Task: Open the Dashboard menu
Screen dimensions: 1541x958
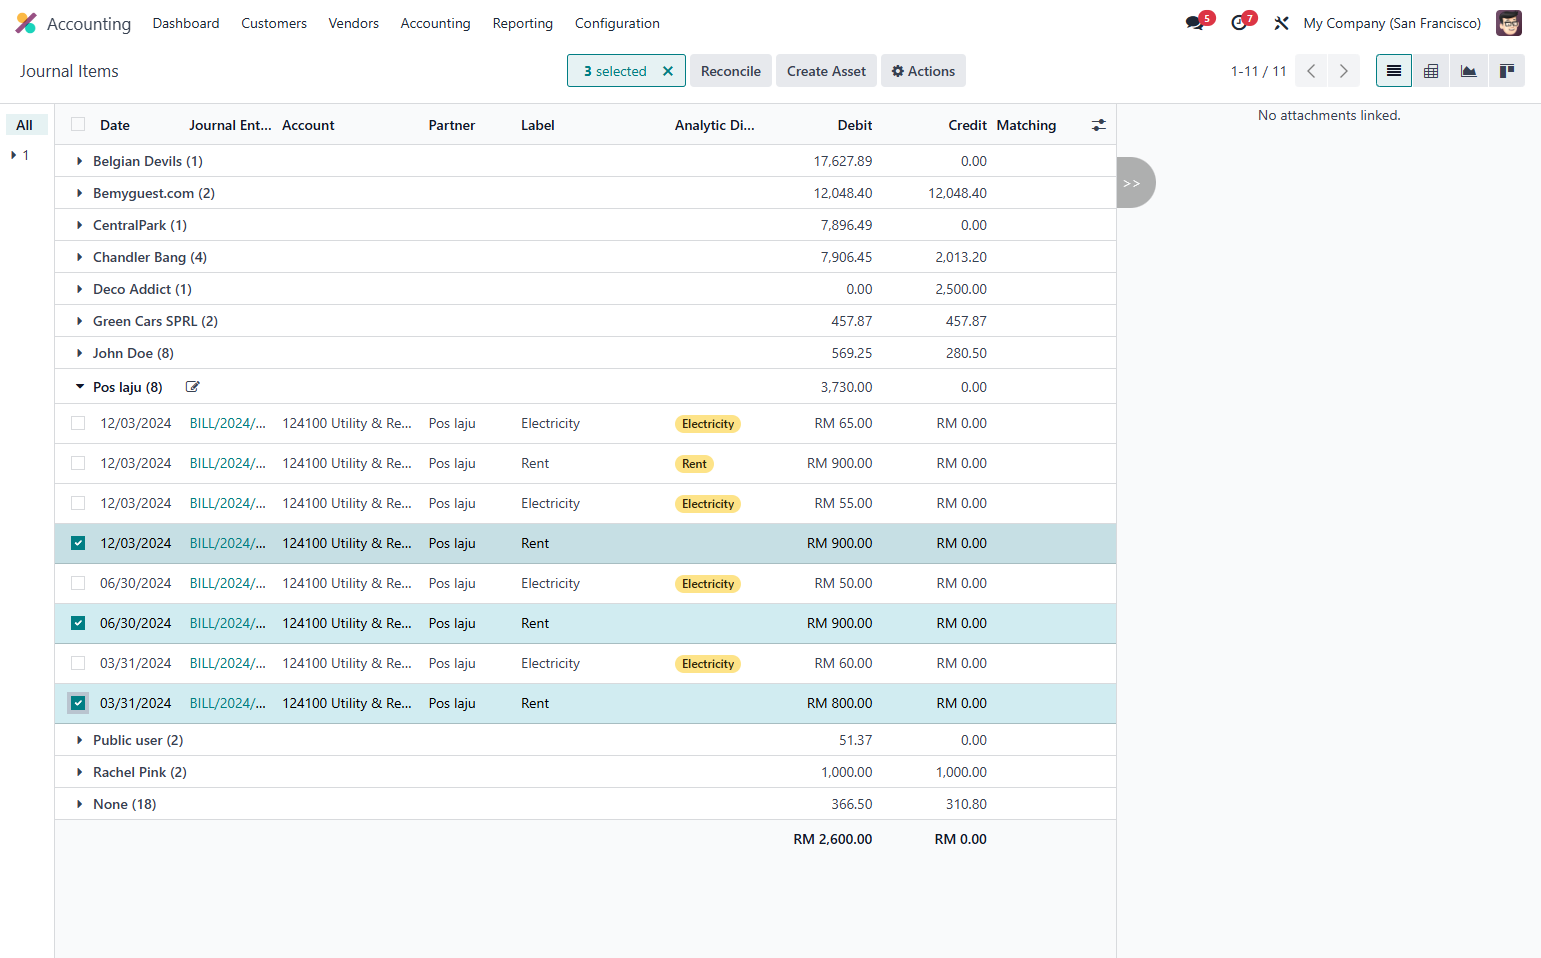Action: [186, 23]
